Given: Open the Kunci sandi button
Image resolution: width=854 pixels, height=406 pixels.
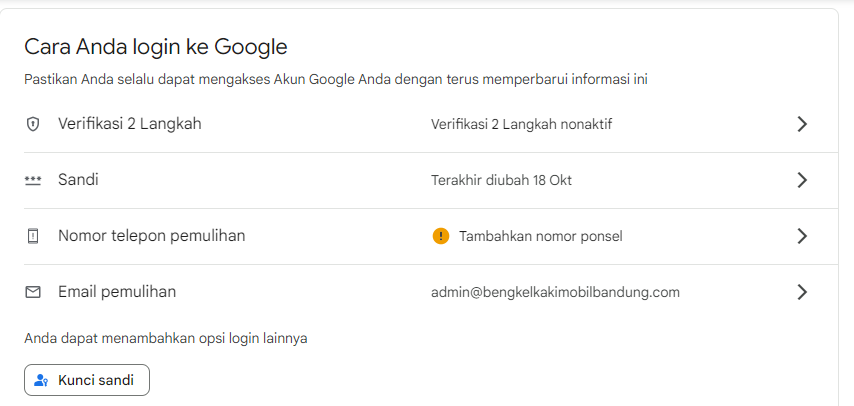Looking at the screenshot, I should [x=87, y=380].
